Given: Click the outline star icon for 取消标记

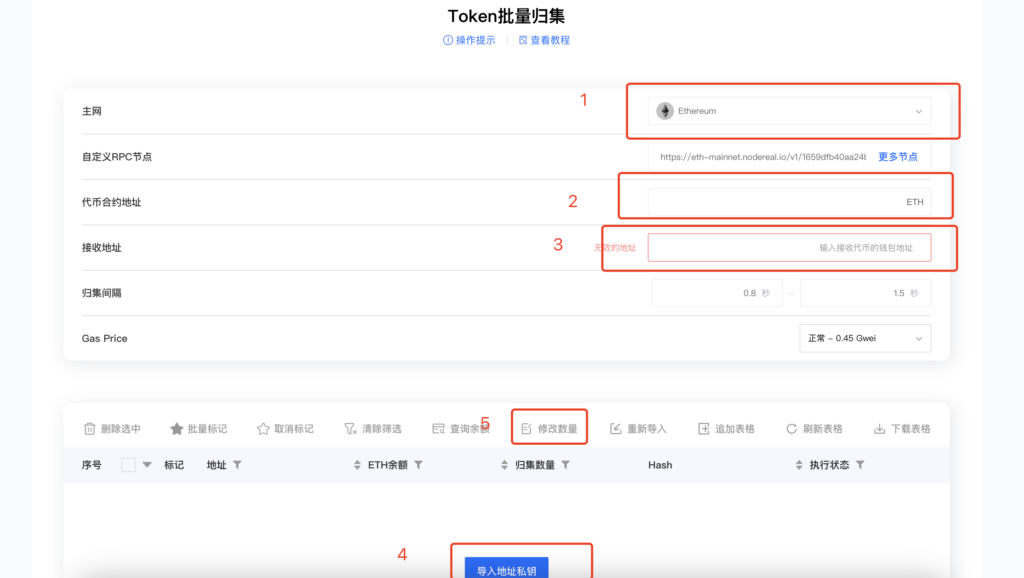Looking at the screenshot, I should [263, 428].
